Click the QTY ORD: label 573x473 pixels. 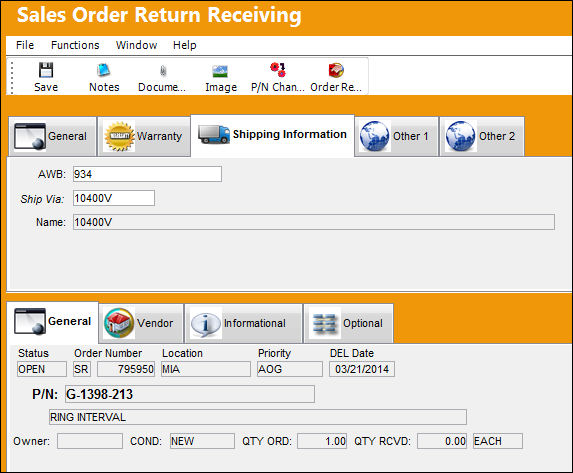click(267, 441)
